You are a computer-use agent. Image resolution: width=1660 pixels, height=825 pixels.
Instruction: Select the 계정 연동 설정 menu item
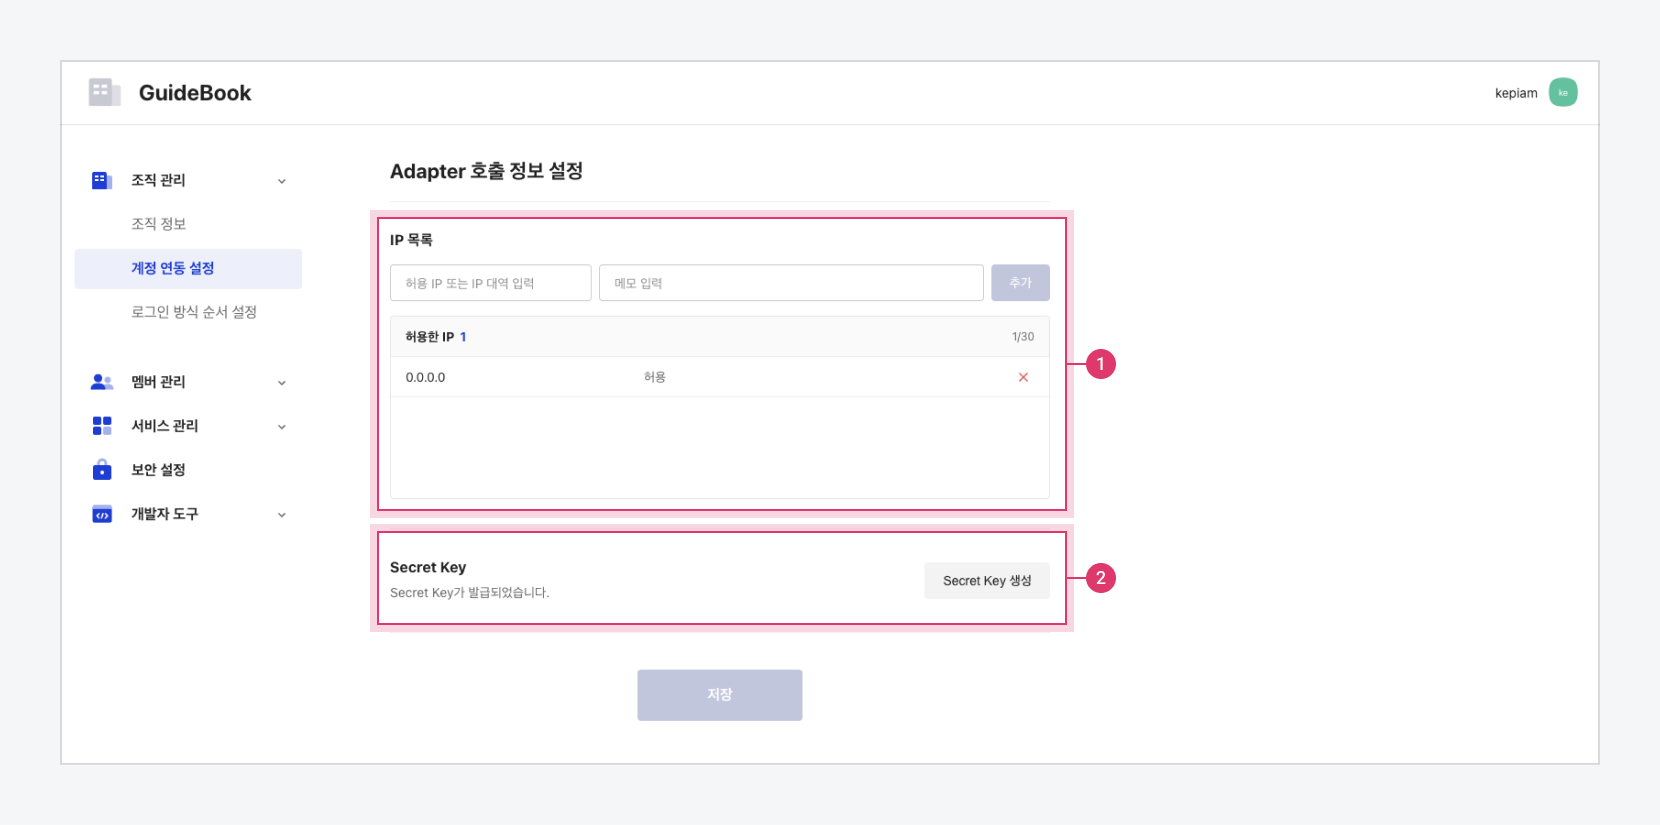[188, 268]
